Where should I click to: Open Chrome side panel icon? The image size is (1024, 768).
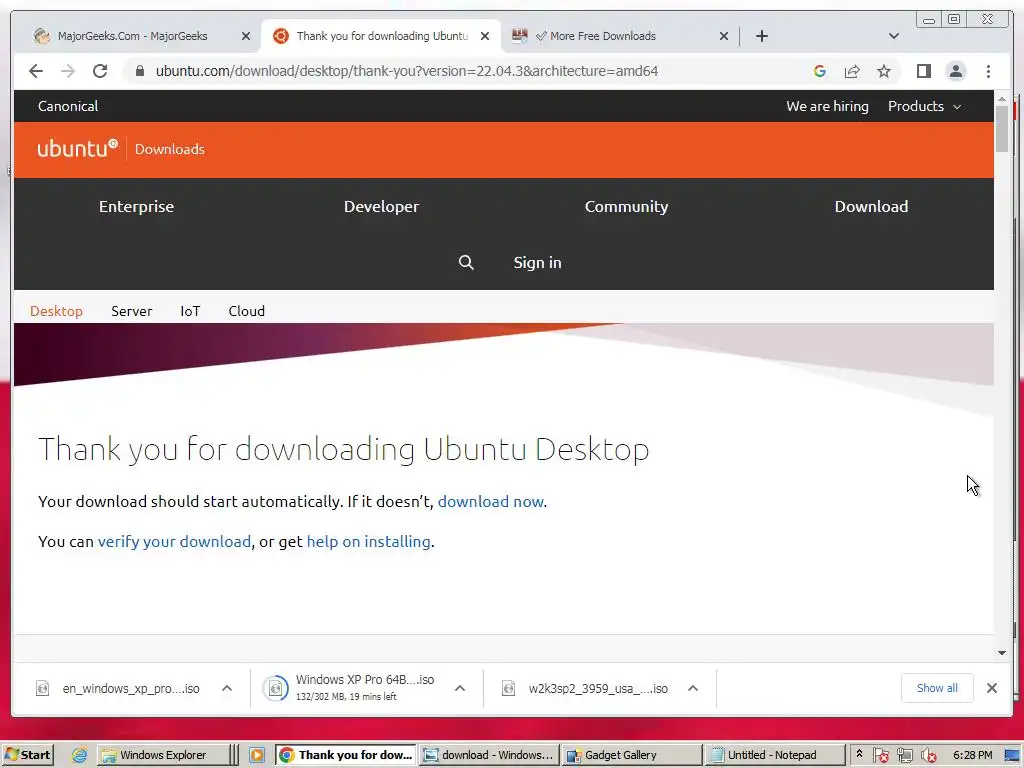point(923,71)
